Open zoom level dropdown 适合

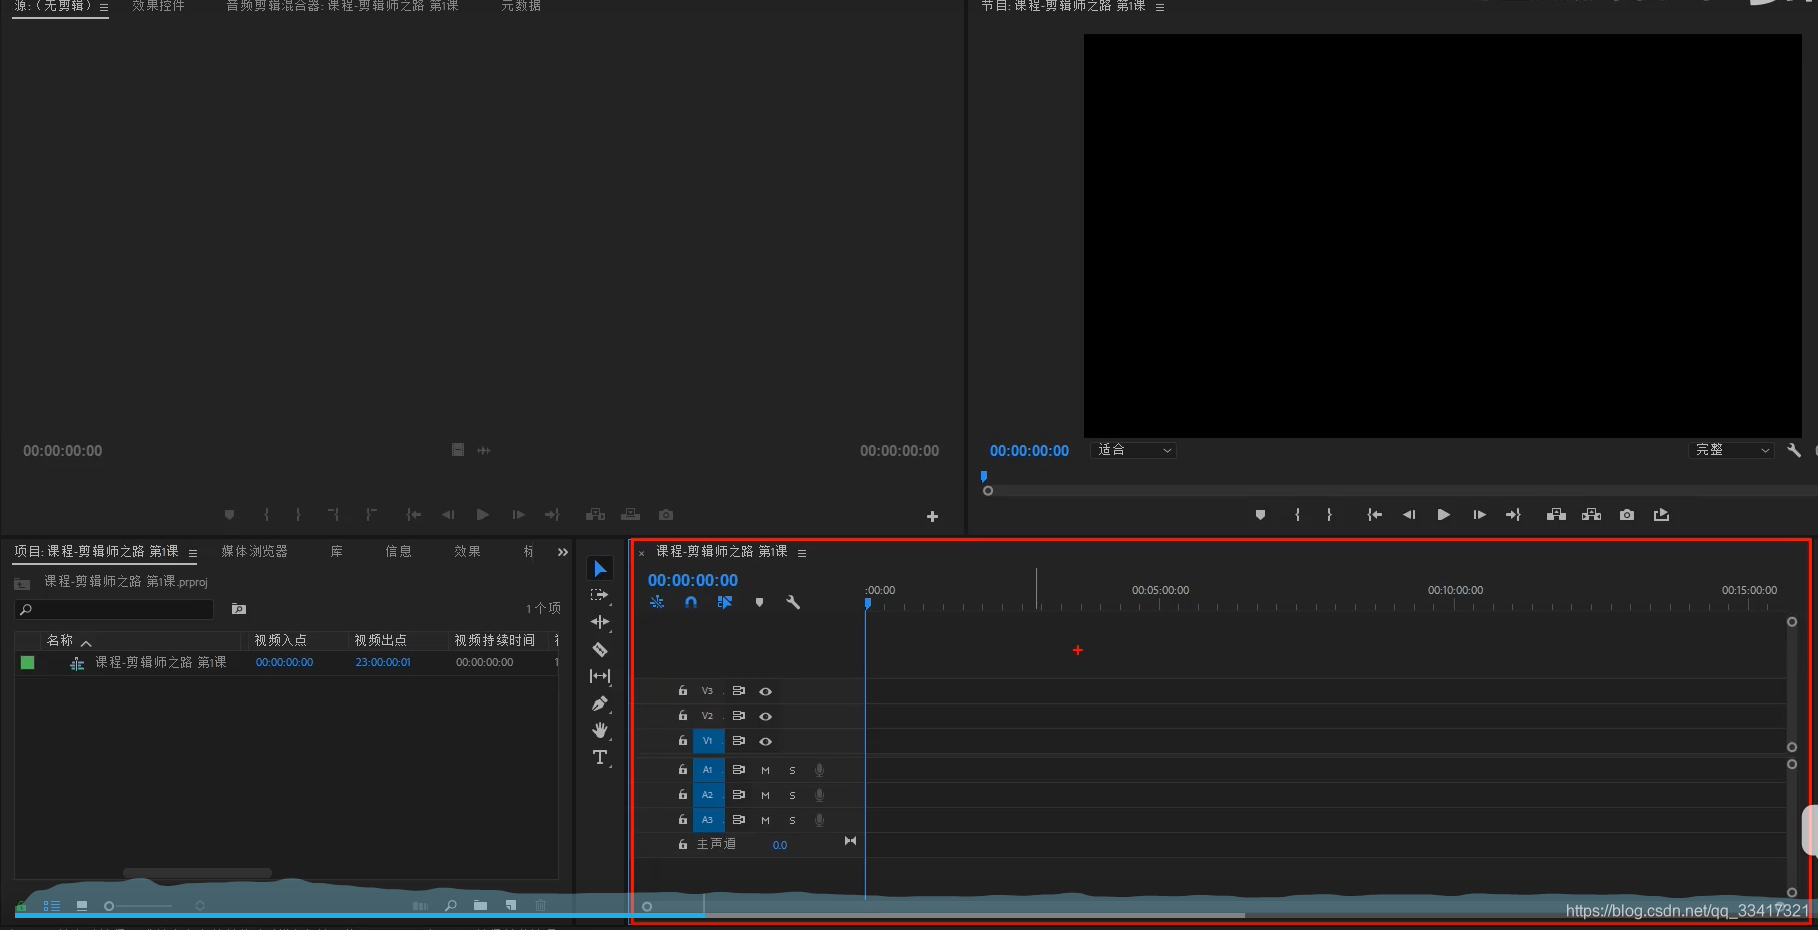(x=1134, y=450)
